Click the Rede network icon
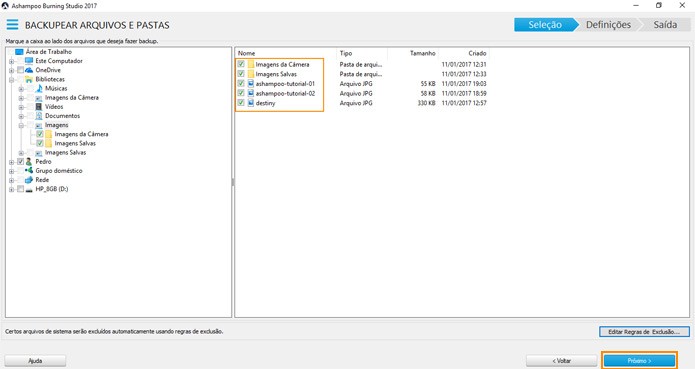Viewport: 695px width, 369px height. coord(29,180)
